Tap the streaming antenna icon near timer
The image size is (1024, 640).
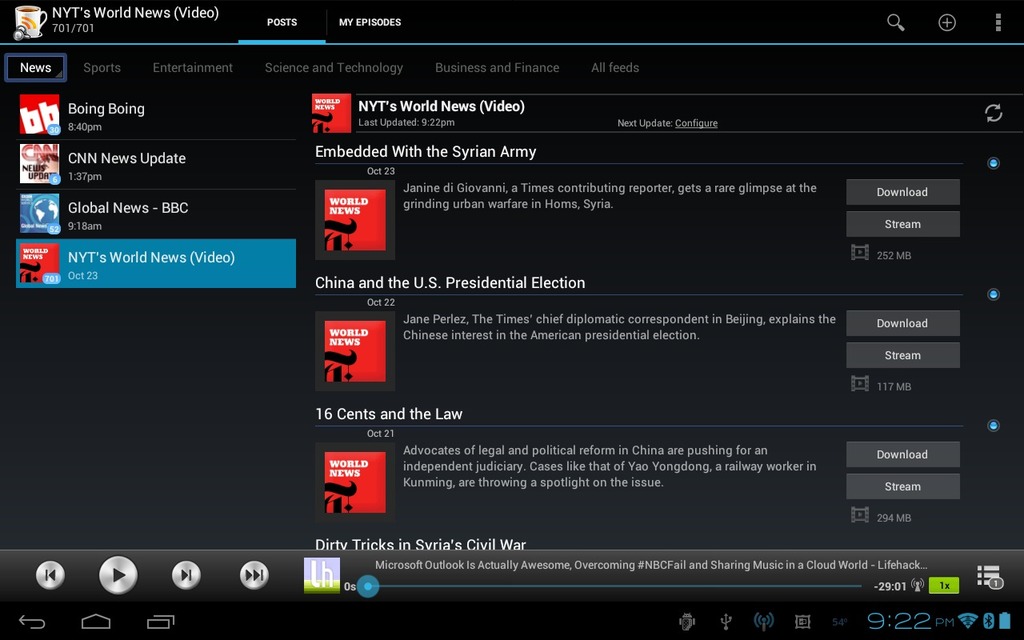918,585
